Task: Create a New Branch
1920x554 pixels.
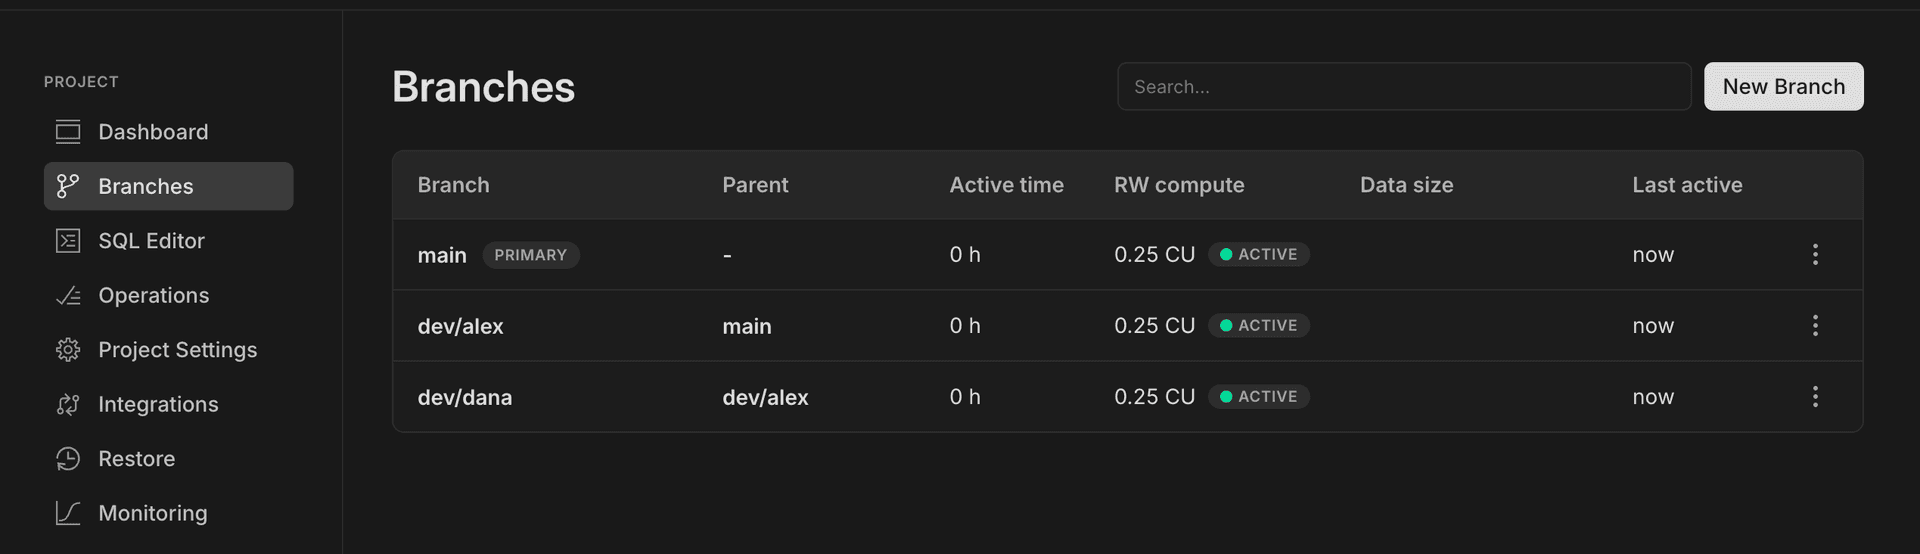Action: (x=1783, y=87)
